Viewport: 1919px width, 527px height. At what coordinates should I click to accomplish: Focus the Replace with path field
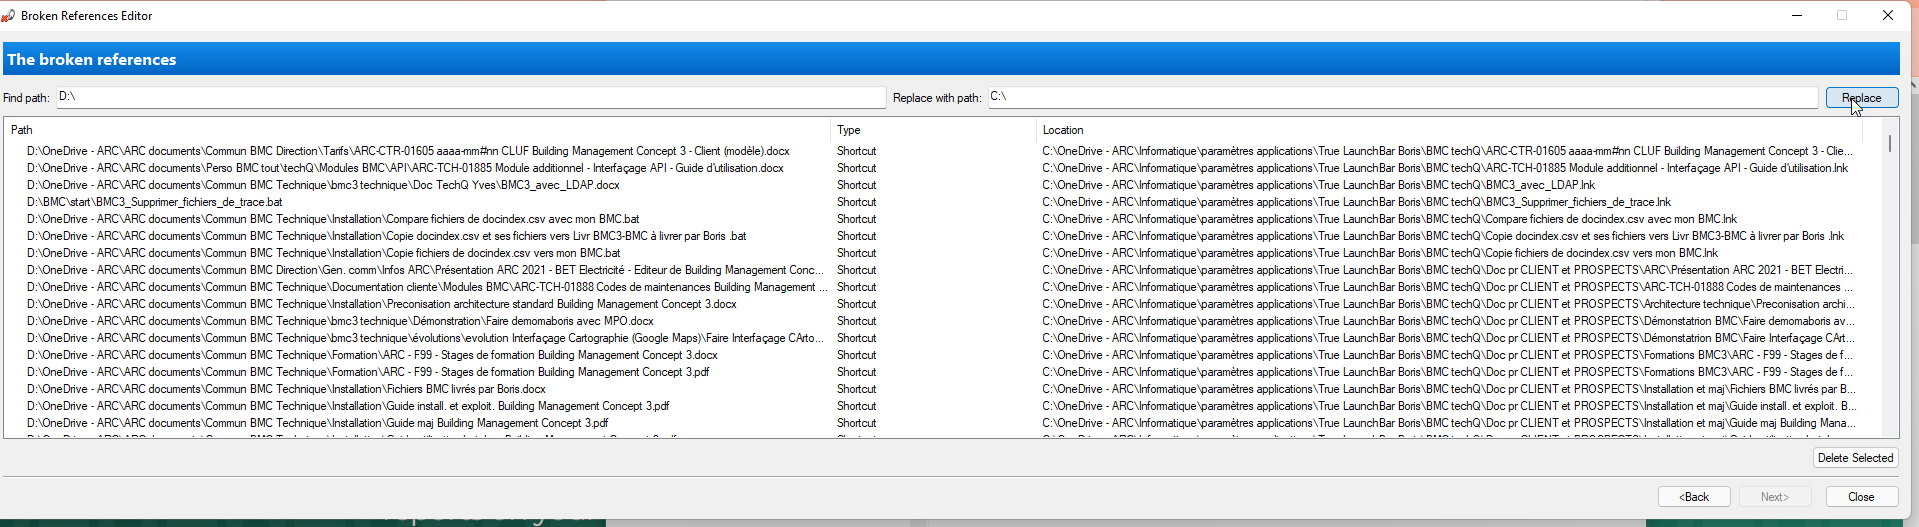point(1402,97)
